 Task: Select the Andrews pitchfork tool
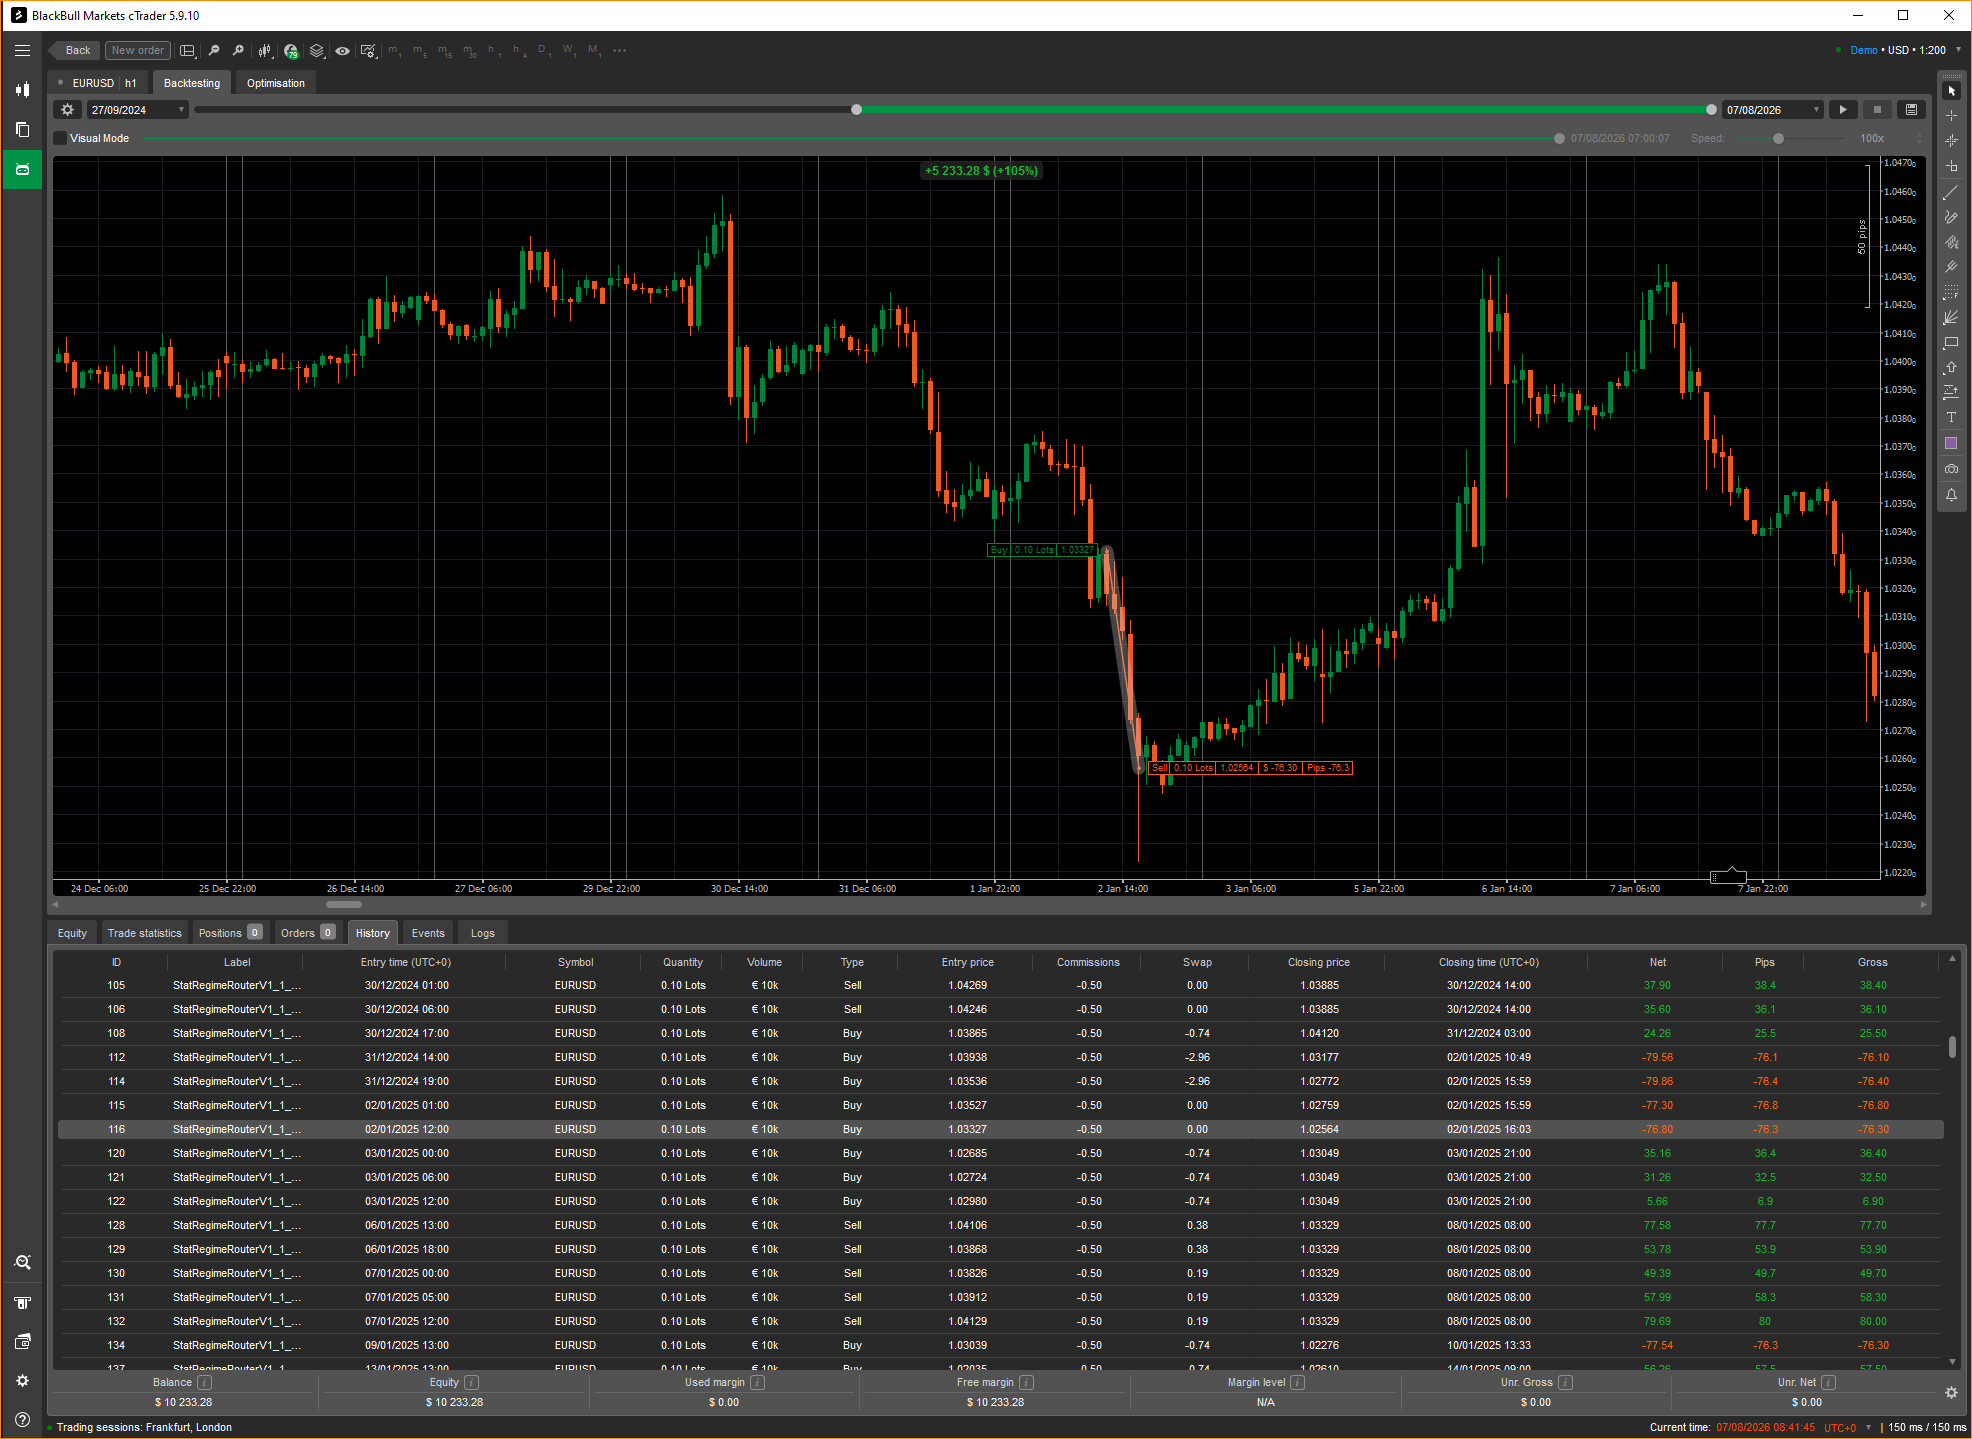pos(1951,267)
